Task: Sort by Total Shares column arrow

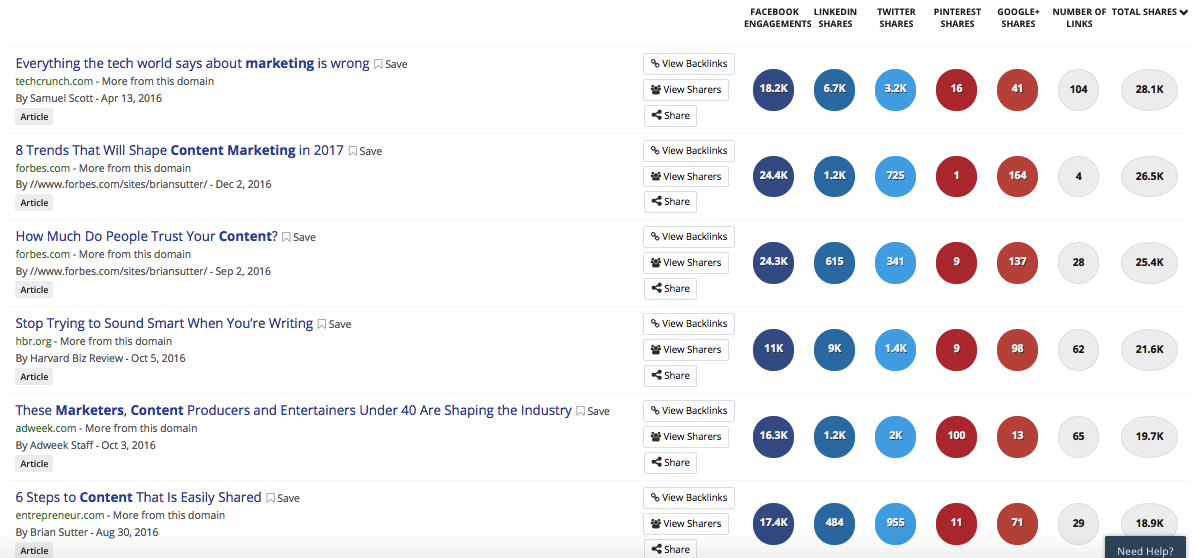Action: [1183, 12]
